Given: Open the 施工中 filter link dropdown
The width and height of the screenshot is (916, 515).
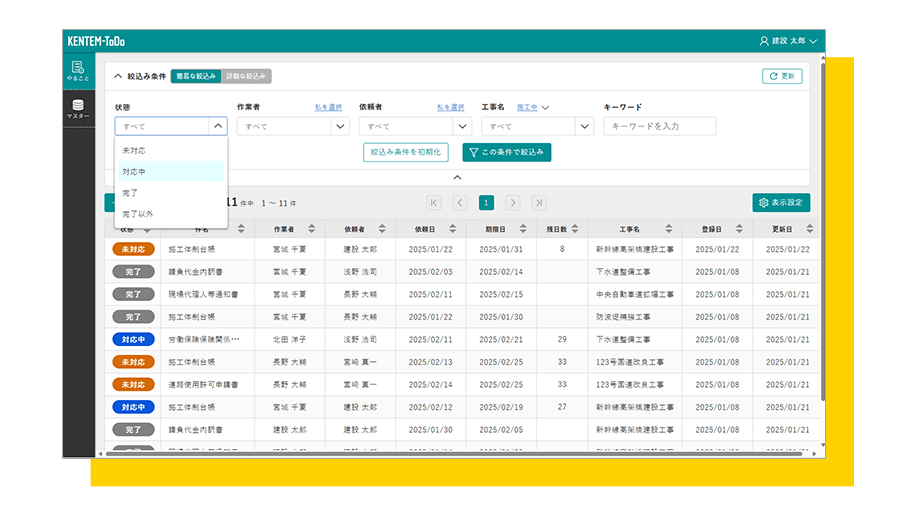Looking at the screenshot, I should pos(533,107).
